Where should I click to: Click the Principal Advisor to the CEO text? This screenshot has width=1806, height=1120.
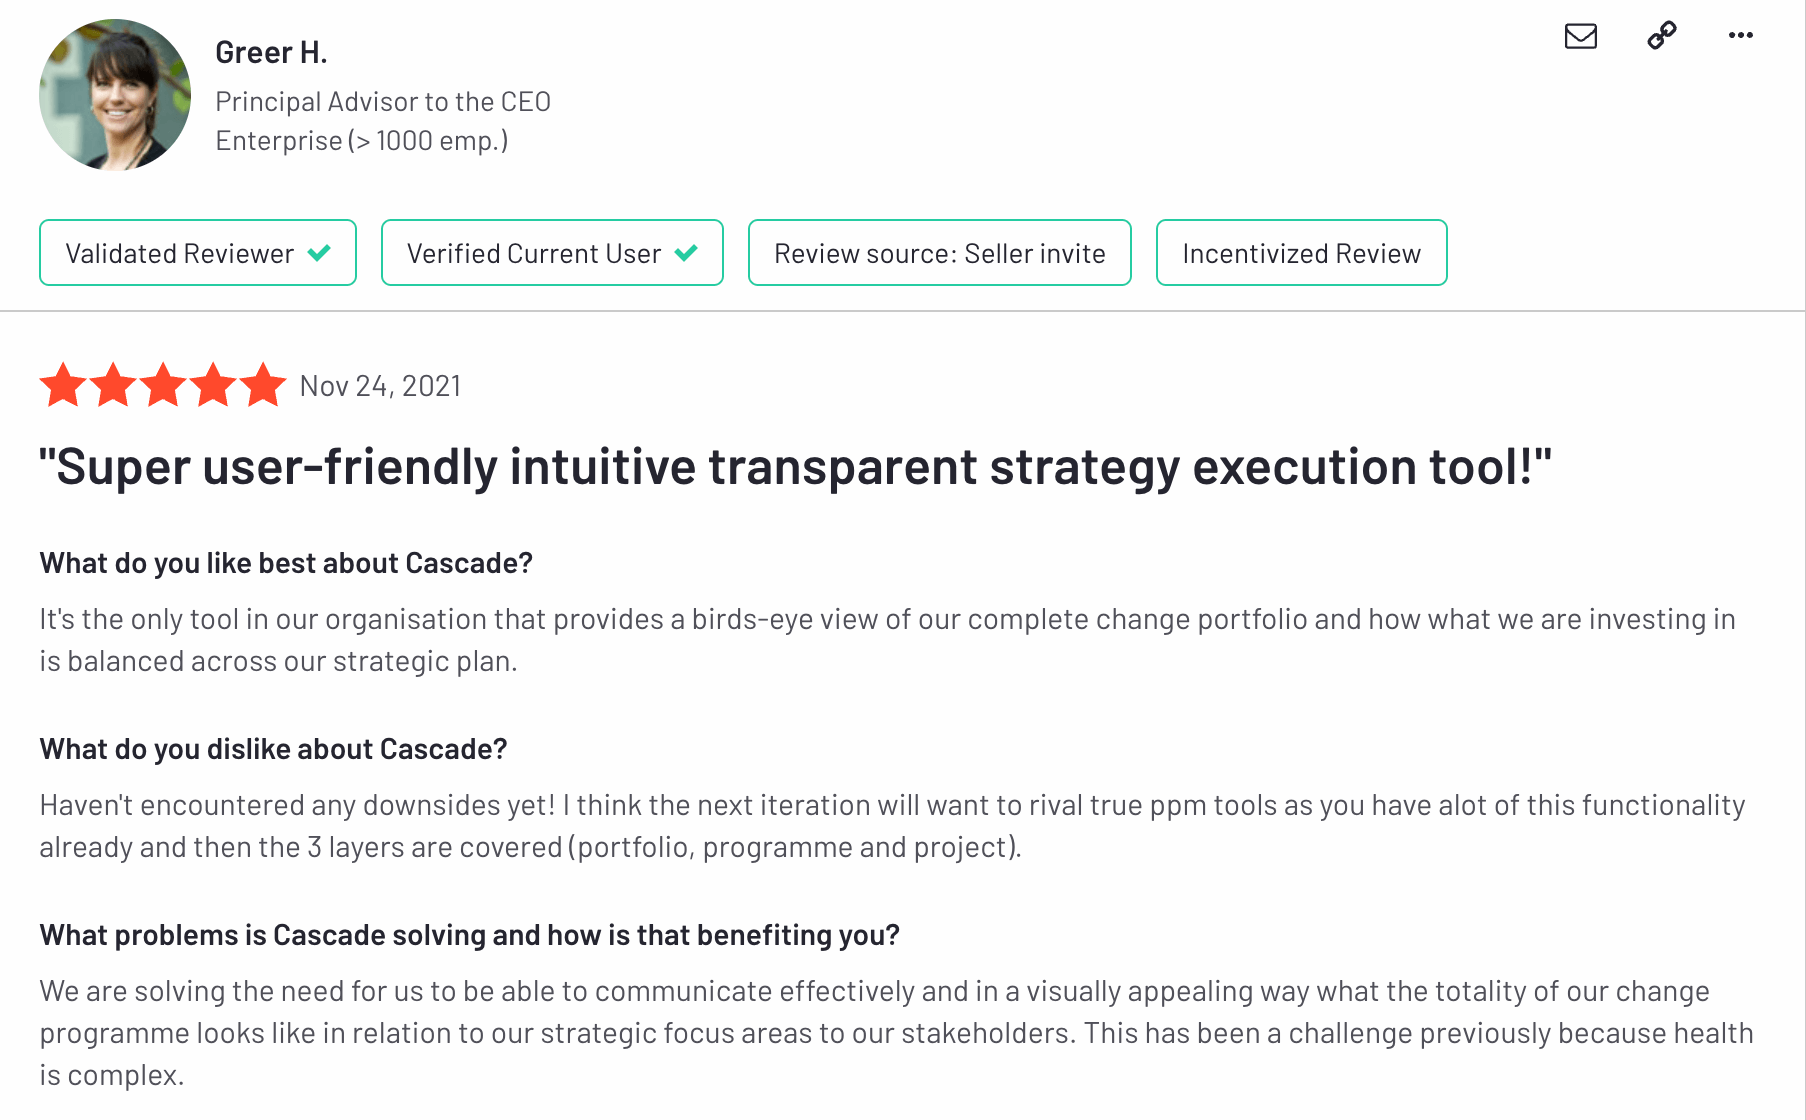click(383, 102)
